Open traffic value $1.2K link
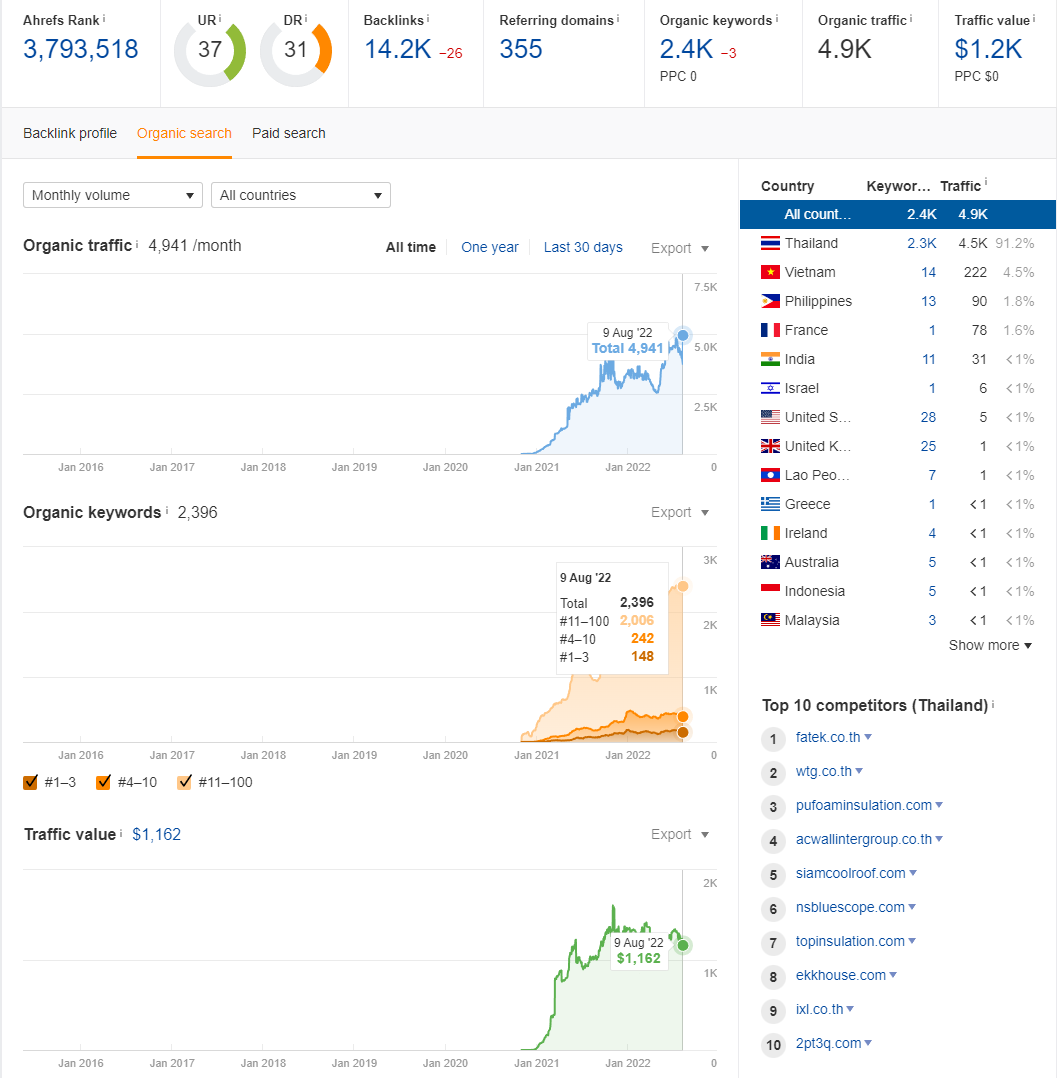 [x=988, y=50]
